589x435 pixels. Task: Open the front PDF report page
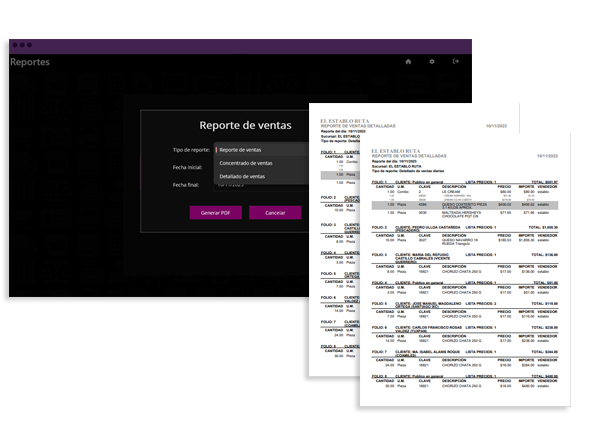tap(465, 269)
